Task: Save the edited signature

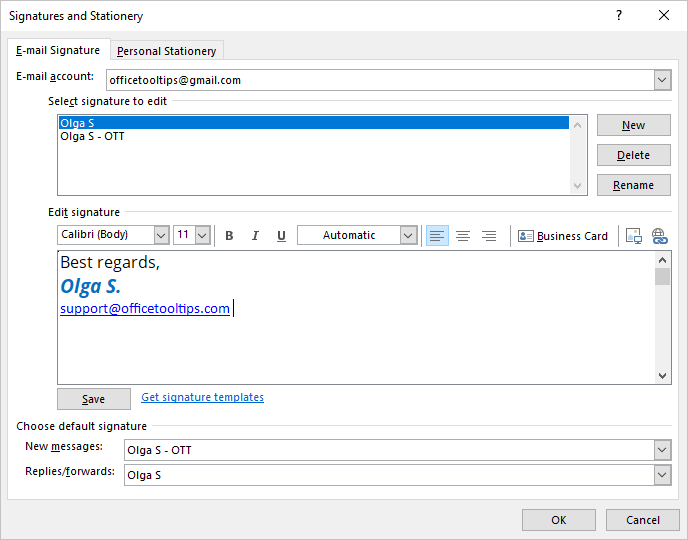Action: 93,399
